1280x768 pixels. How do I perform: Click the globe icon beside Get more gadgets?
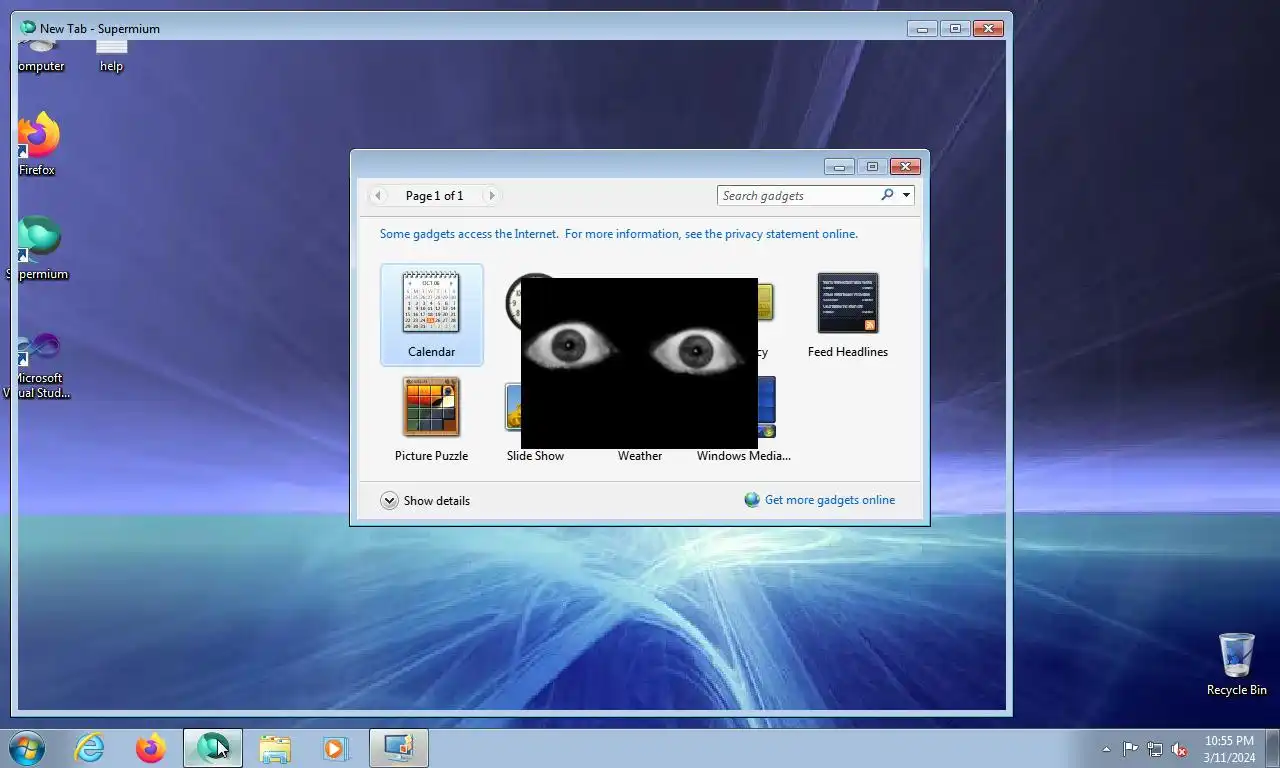tap(752, 500)
